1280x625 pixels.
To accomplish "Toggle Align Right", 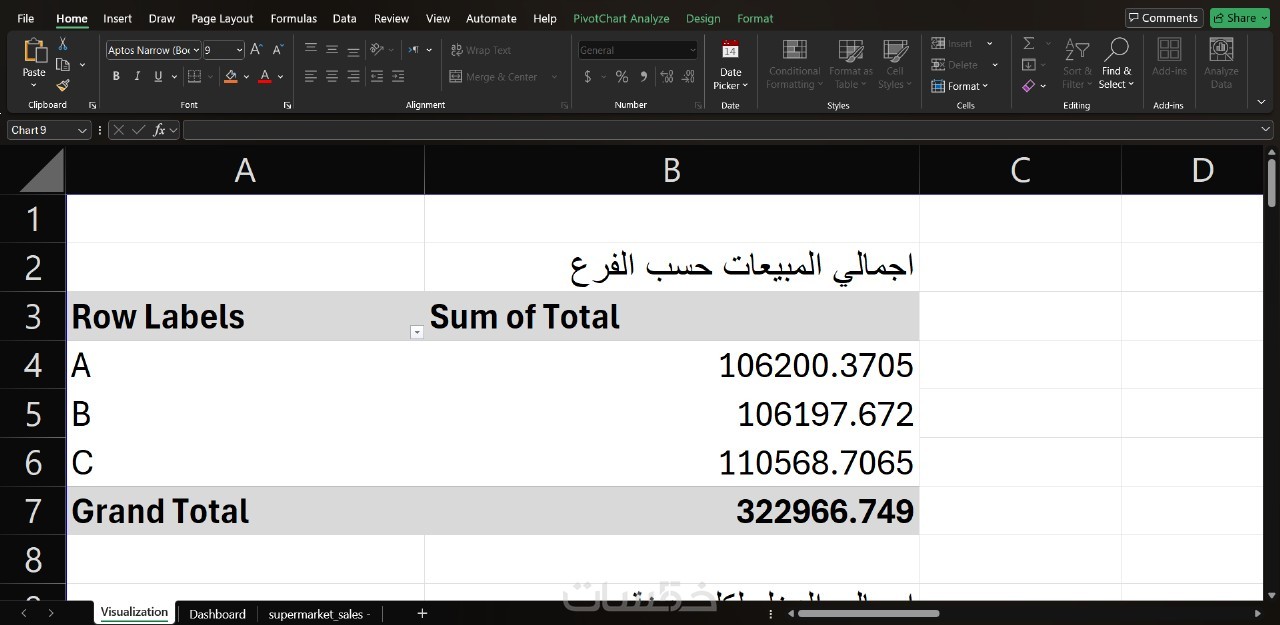I will tap(353, 76).
